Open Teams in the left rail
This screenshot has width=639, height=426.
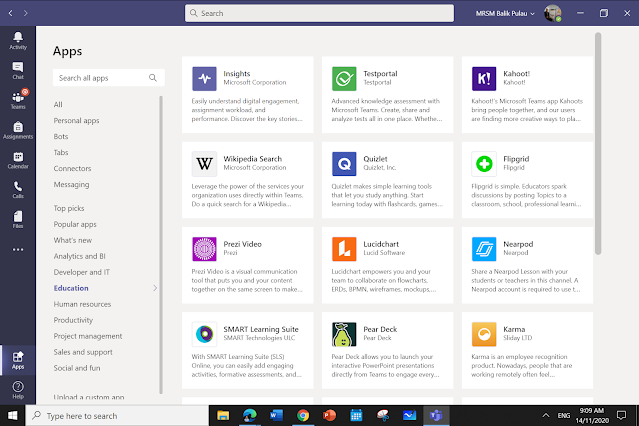pos(18,100)
